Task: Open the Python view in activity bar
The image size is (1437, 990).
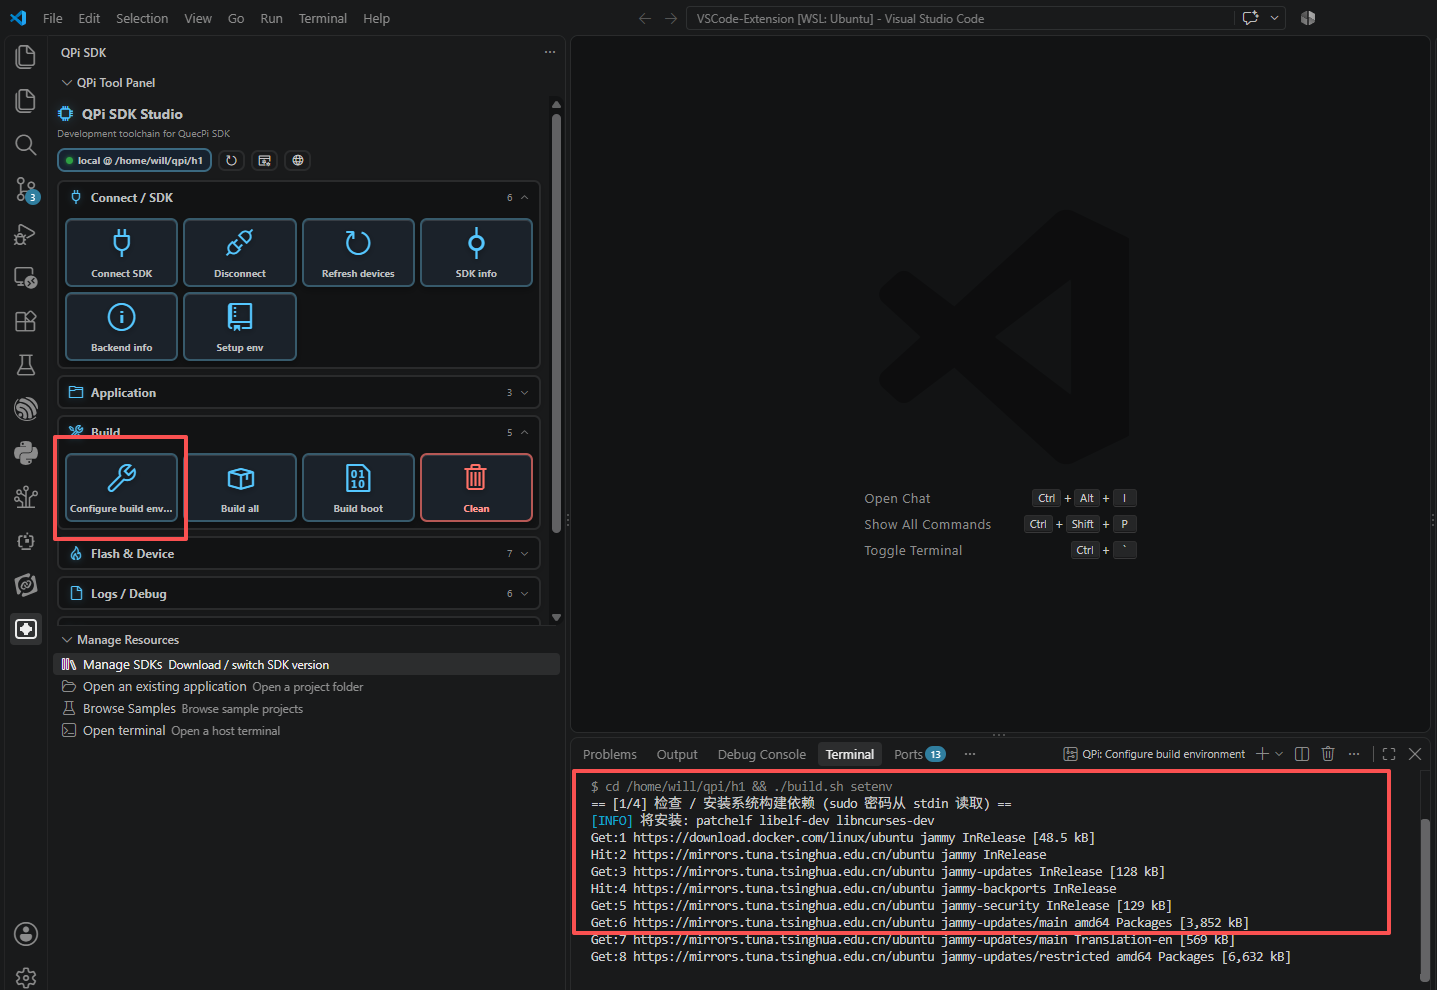Action: (26, 453)
